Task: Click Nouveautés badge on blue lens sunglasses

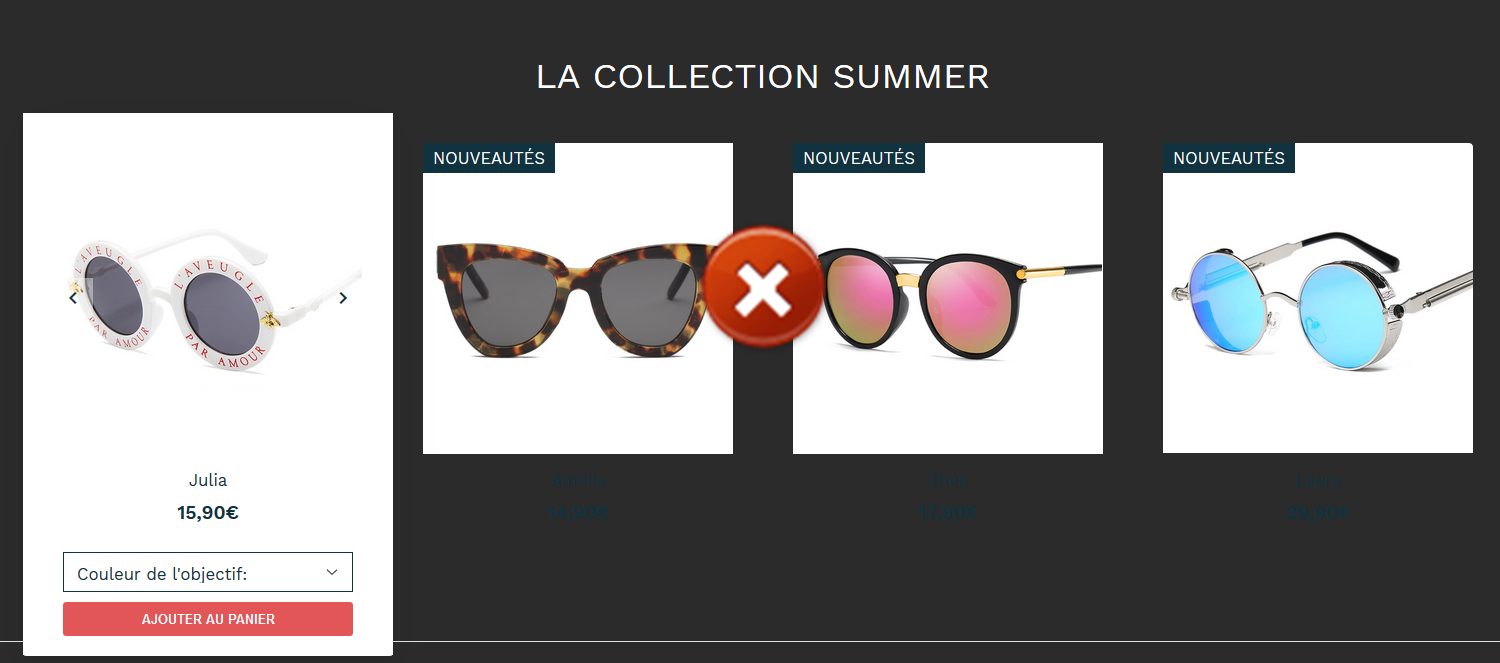Action: [x=1229, y=158]
